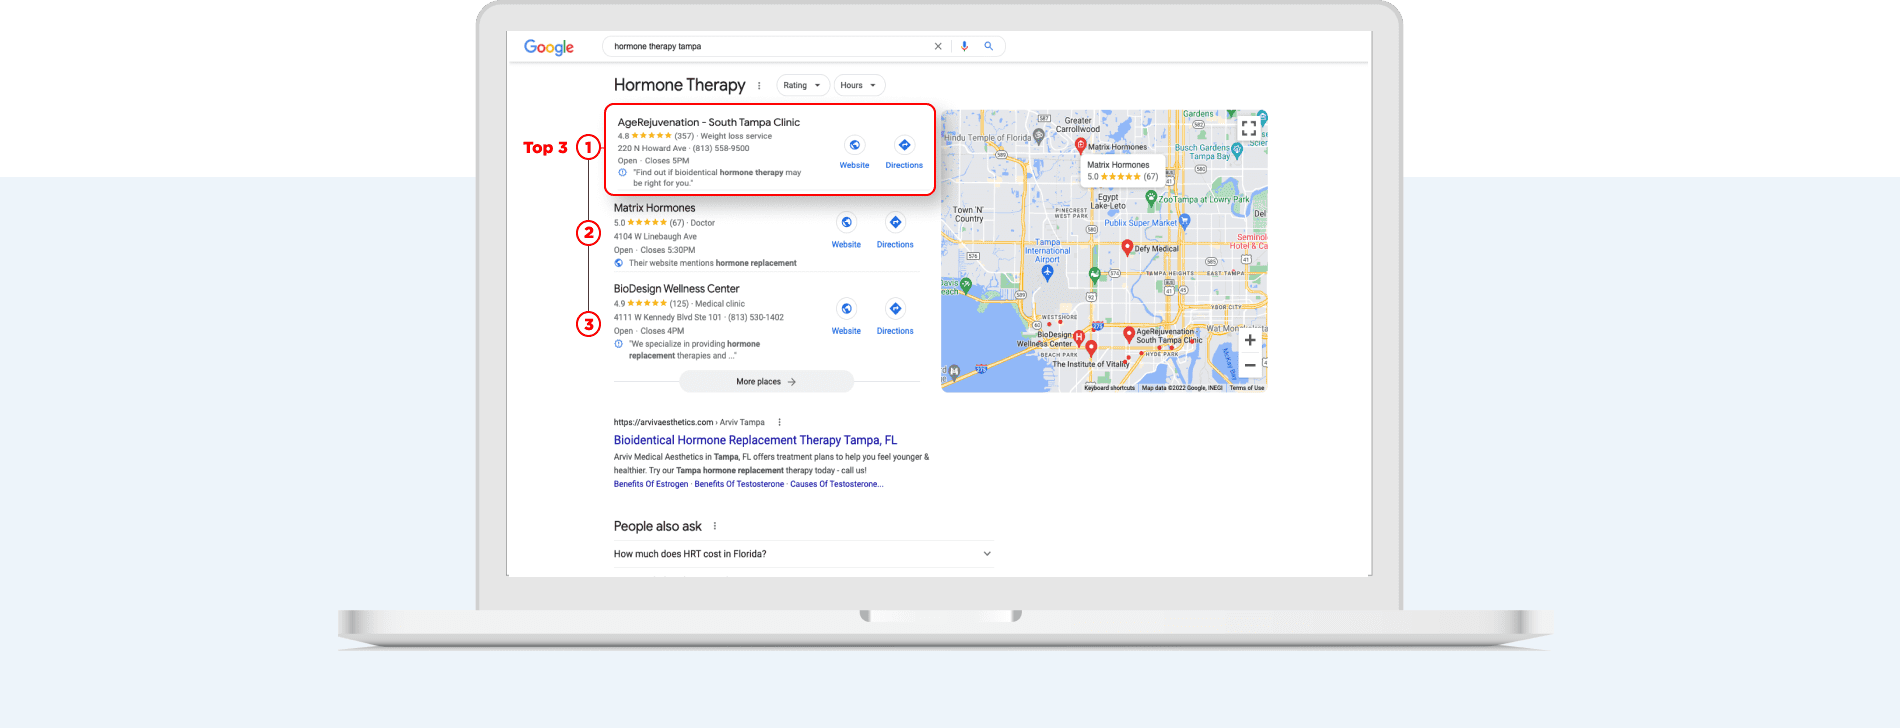Click More places button

coord(766,382)
